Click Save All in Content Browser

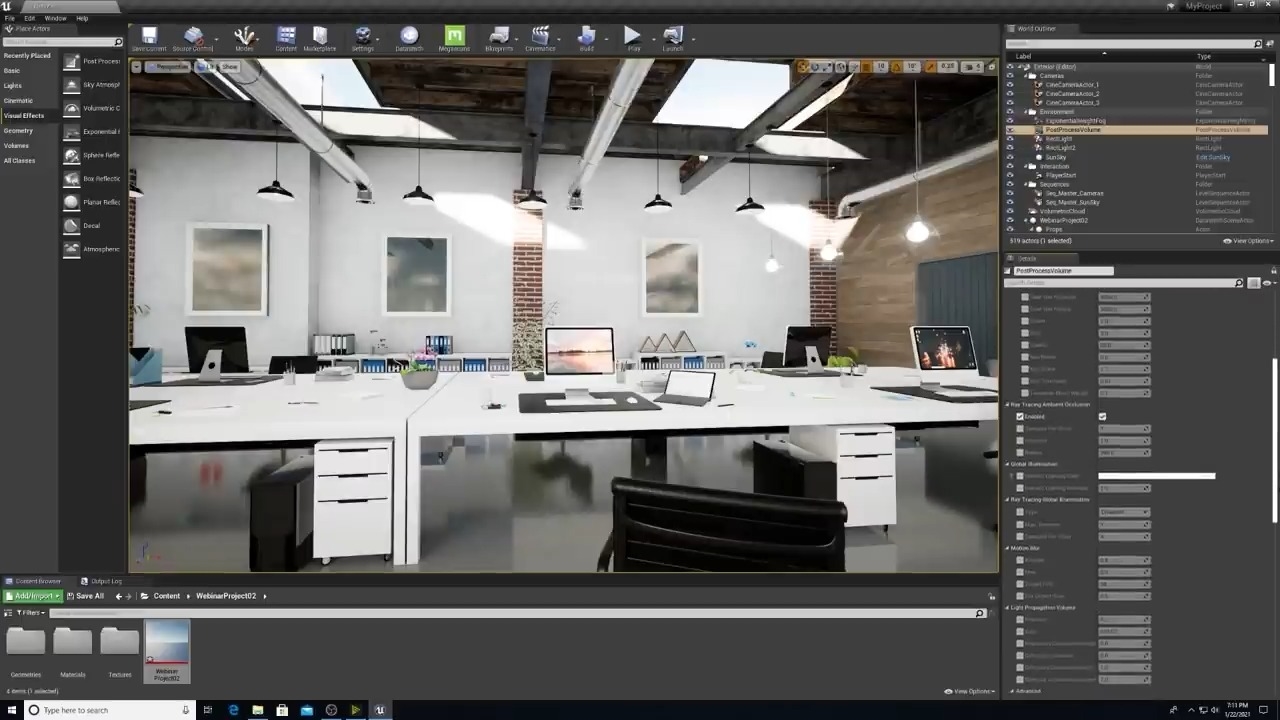click(x=85, y=596)
